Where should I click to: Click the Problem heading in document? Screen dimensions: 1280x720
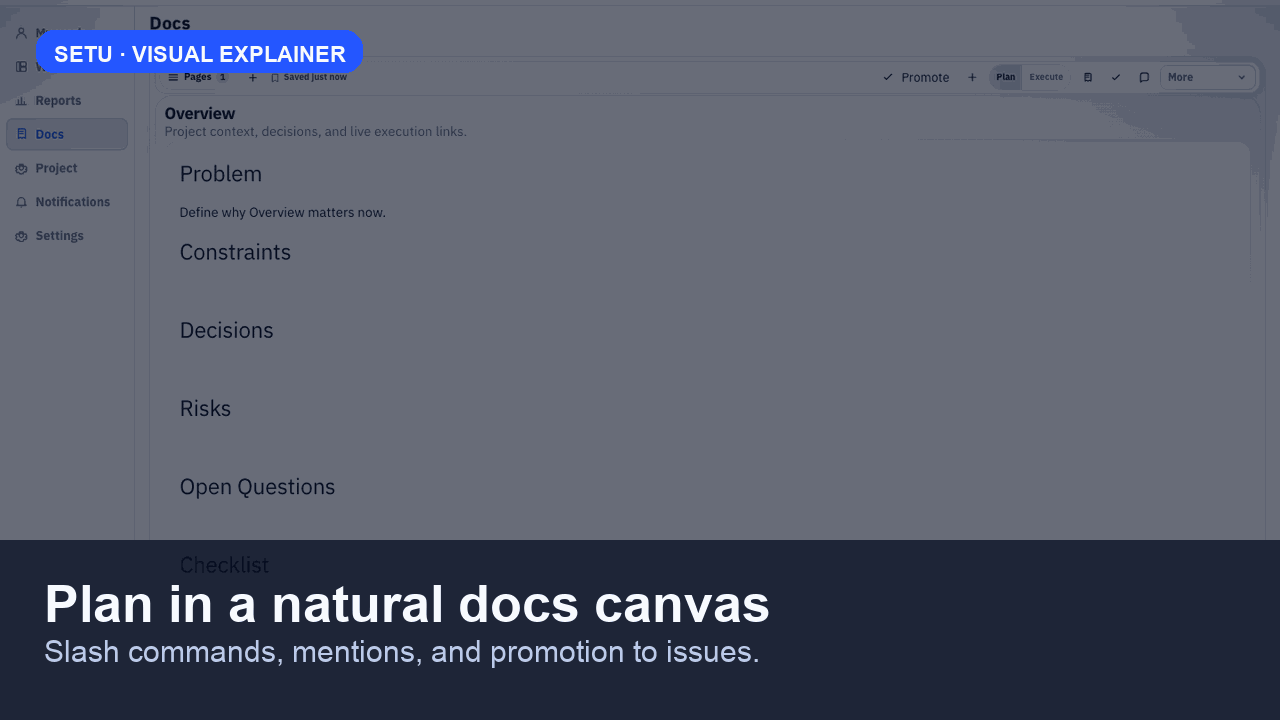click(x=220, y=174)
